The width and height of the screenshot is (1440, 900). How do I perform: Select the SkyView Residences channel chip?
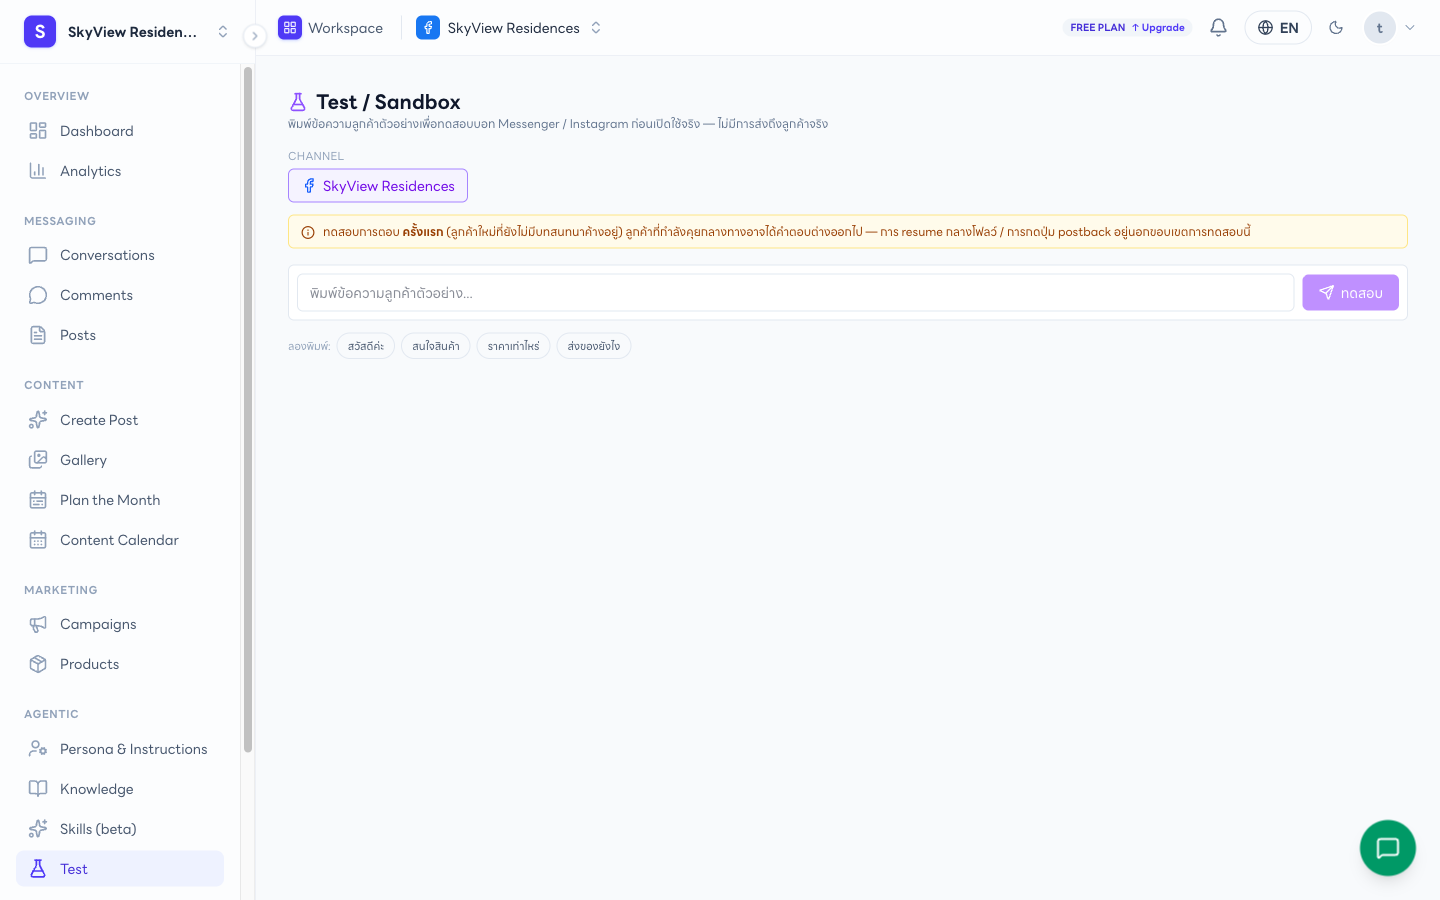tap(378, 186)
